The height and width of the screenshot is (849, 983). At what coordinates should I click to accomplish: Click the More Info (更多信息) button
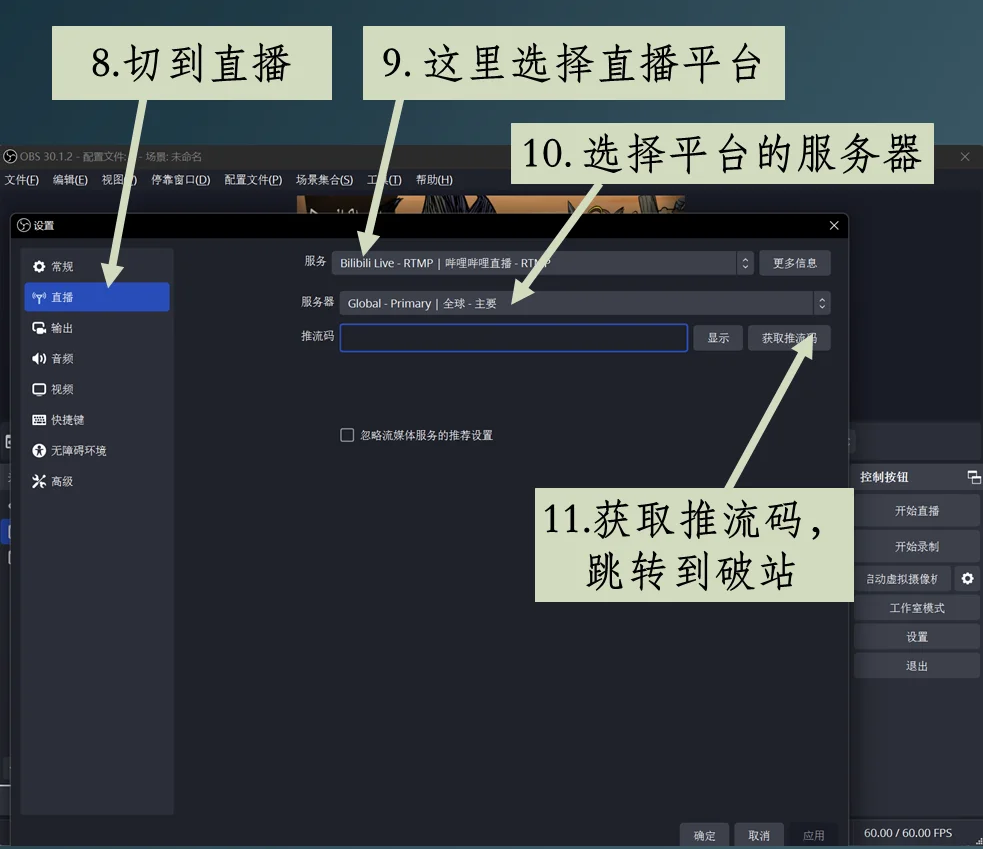(x=794, y=263)
